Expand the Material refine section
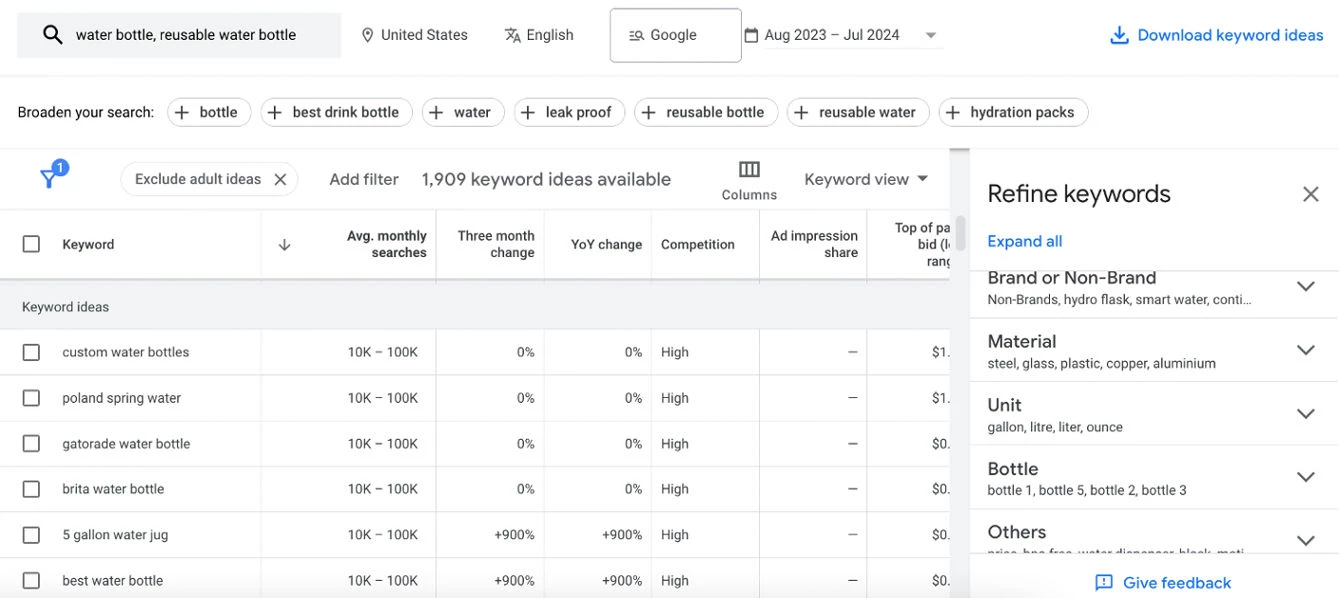Screen dimensions: 1339x598 pos(1305,350)
